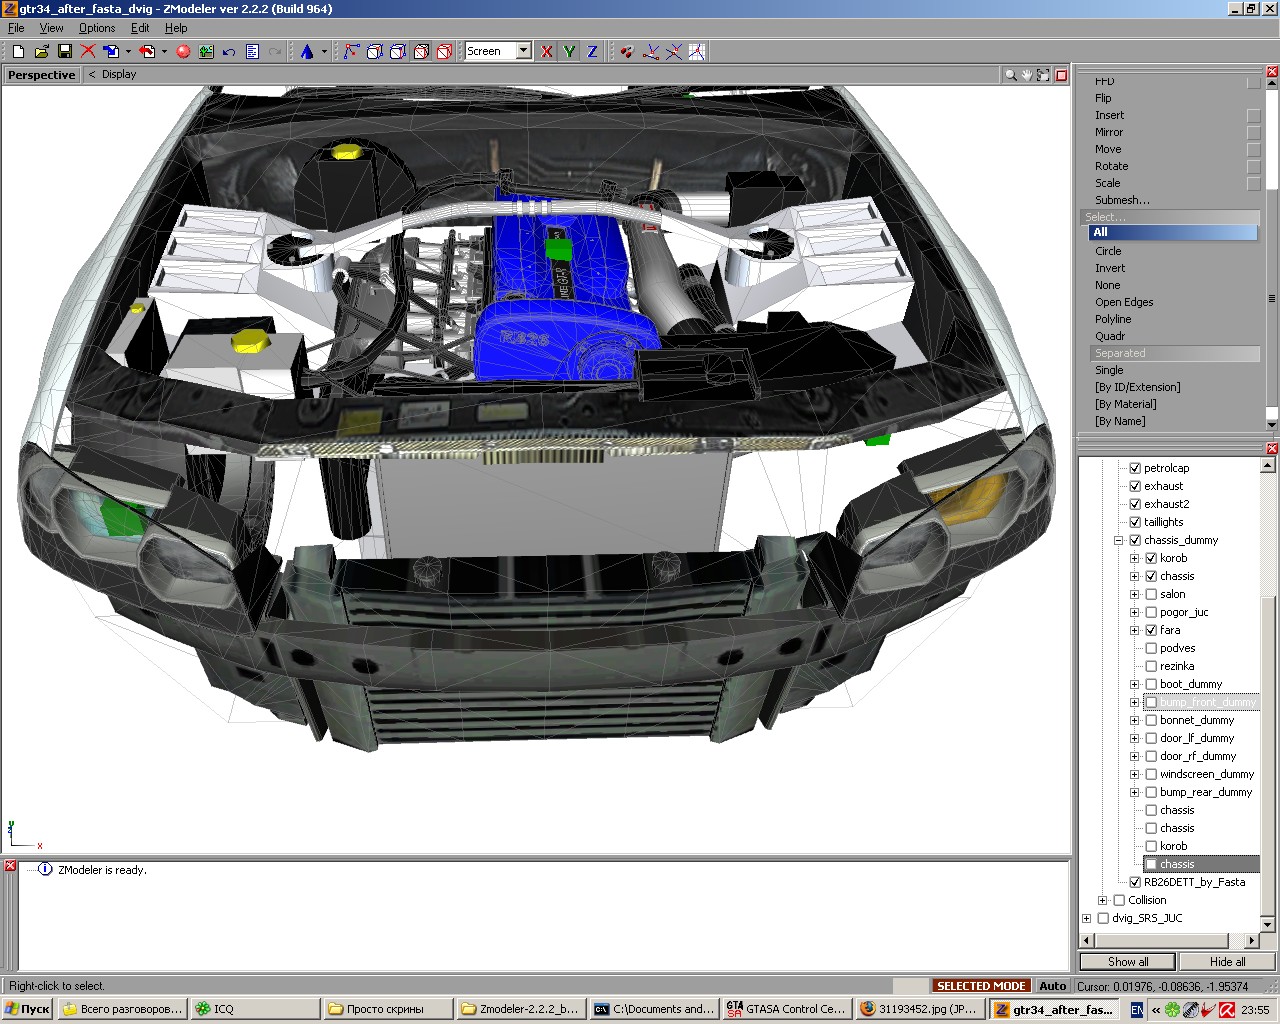1280x1024 pixels.
Task: Toggle X axis constraint
Action: (x=546, y=51)
